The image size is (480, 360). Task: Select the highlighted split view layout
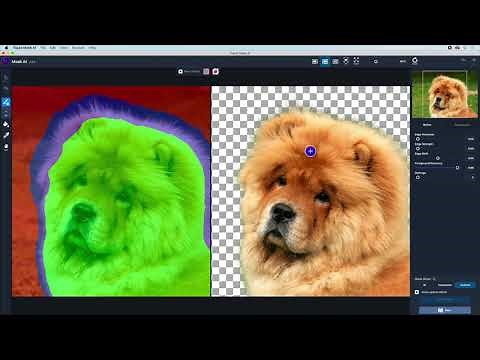tap(325, 61)
